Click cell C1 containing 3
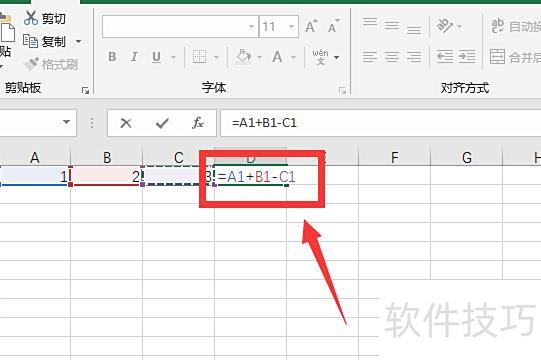Image resolution: width=541 pixels, height=360 pixels. pyautogui.click(x=178, y=176)
